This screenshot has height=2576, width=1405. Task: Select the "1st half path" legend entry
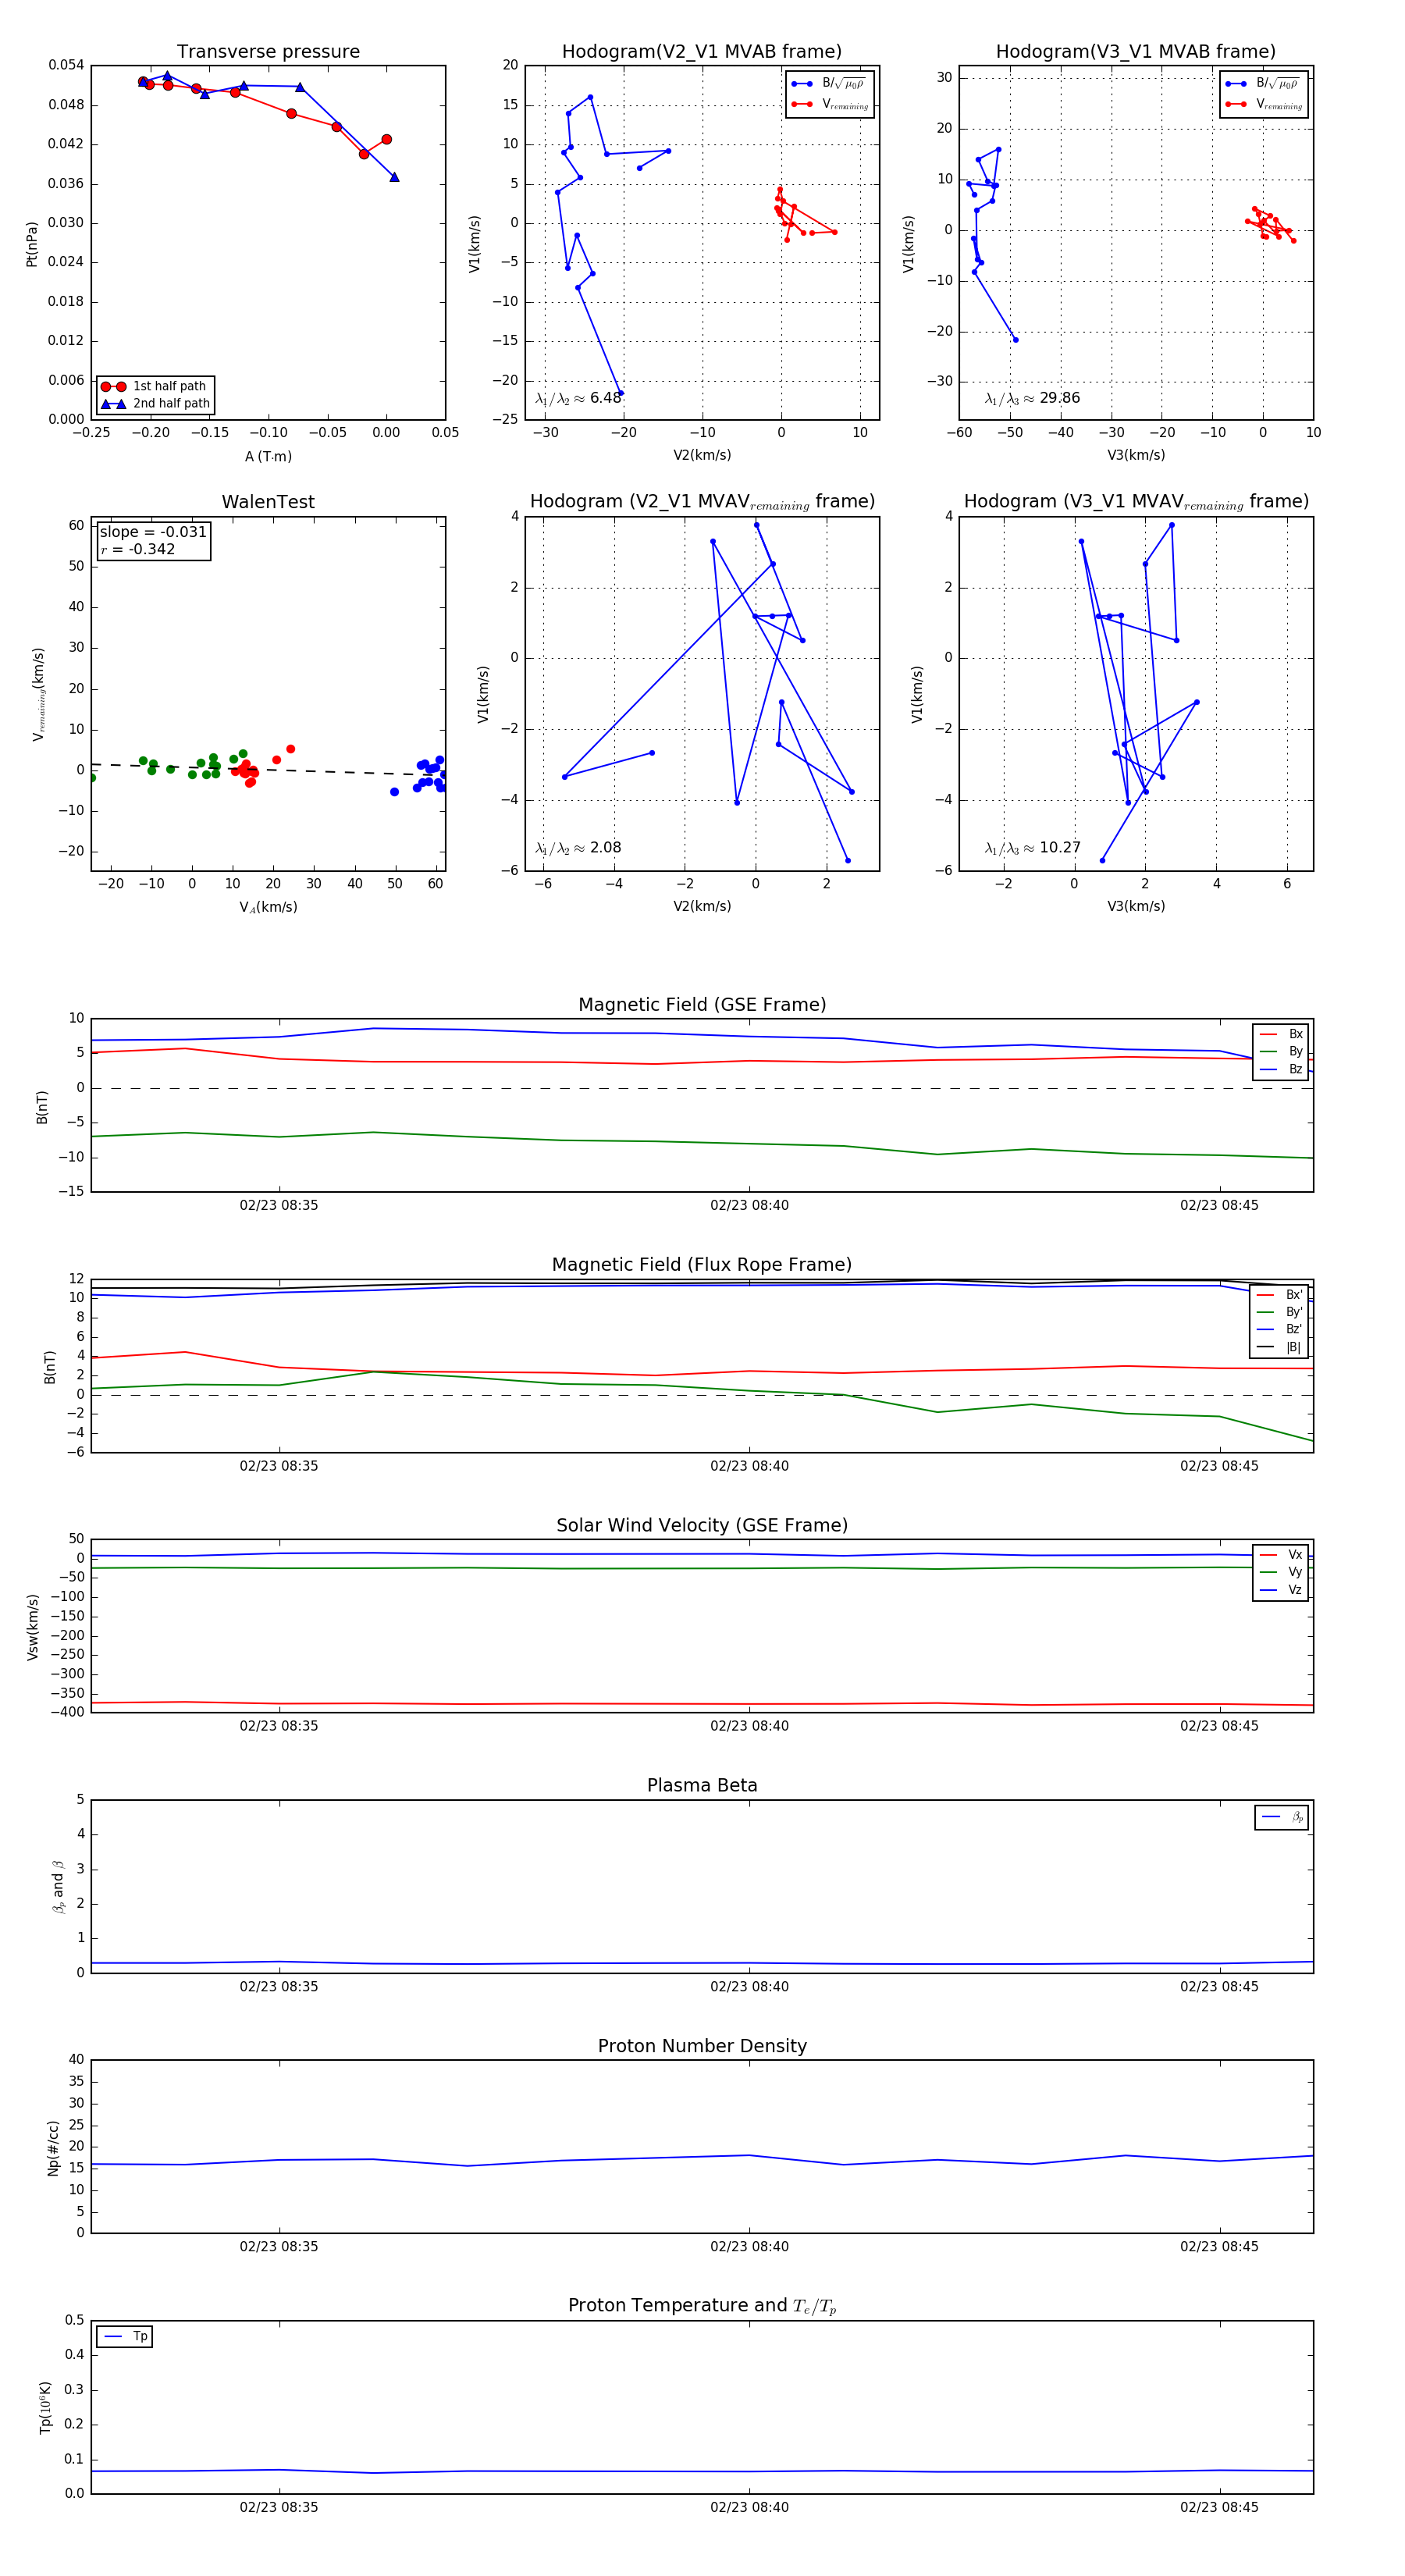tap(154, 386)
